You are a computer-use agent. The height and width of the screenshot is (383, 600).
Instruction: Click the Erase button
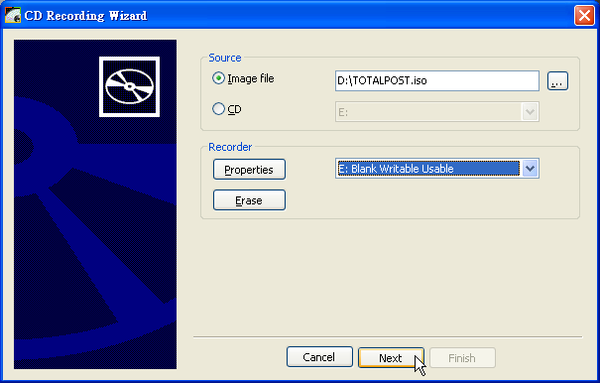(x=249, y=200)
